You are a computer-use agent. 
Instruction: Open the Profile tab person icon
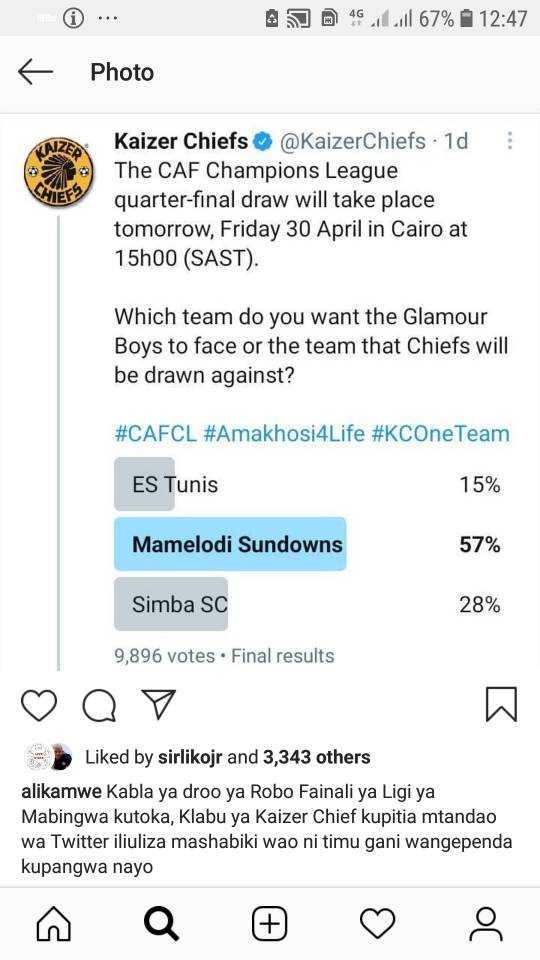pyautogui.click(x=486, y=924)
